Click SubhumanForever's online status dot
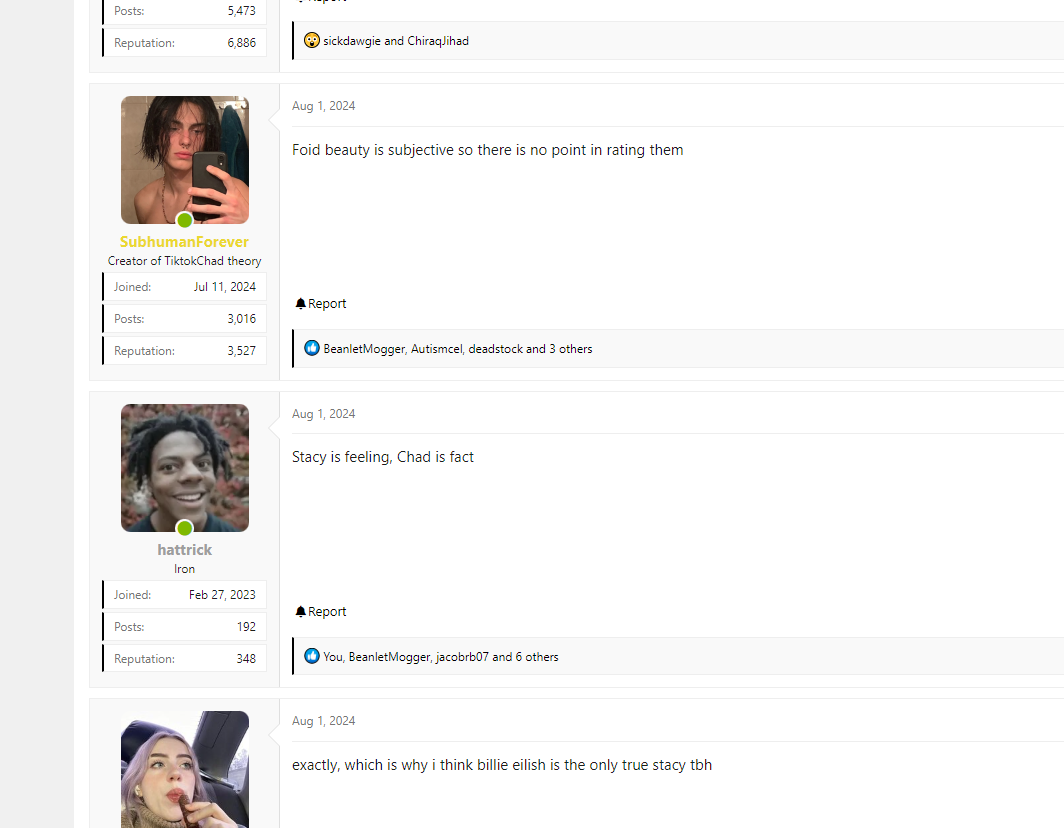This screenshot has height=828, width=1064. [185, 220]
